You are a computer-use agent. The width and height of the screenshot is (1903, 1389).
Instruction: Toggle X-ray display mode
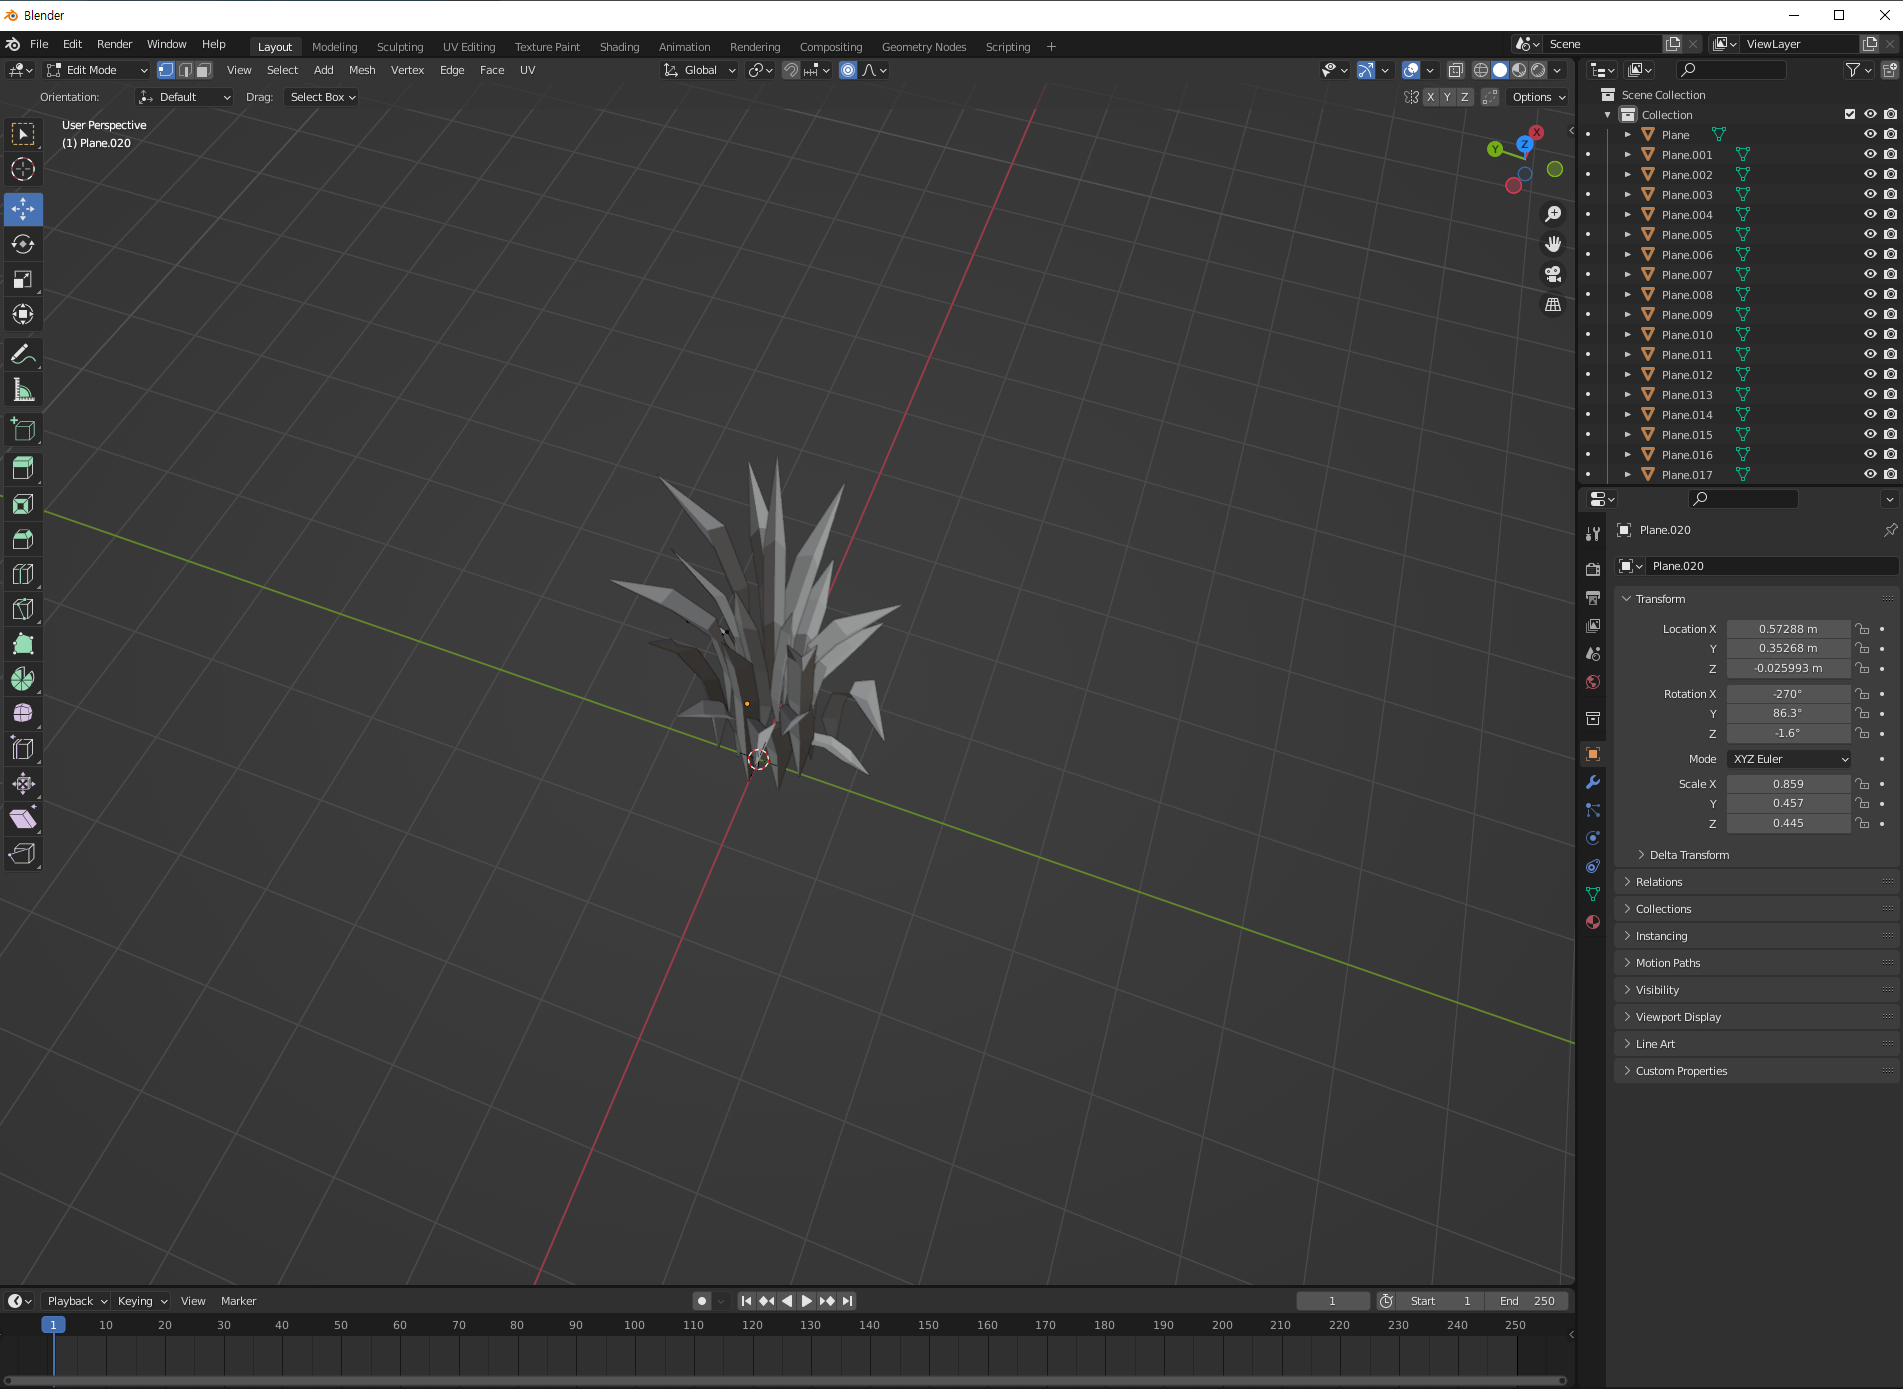click(x=1456, y=70)
